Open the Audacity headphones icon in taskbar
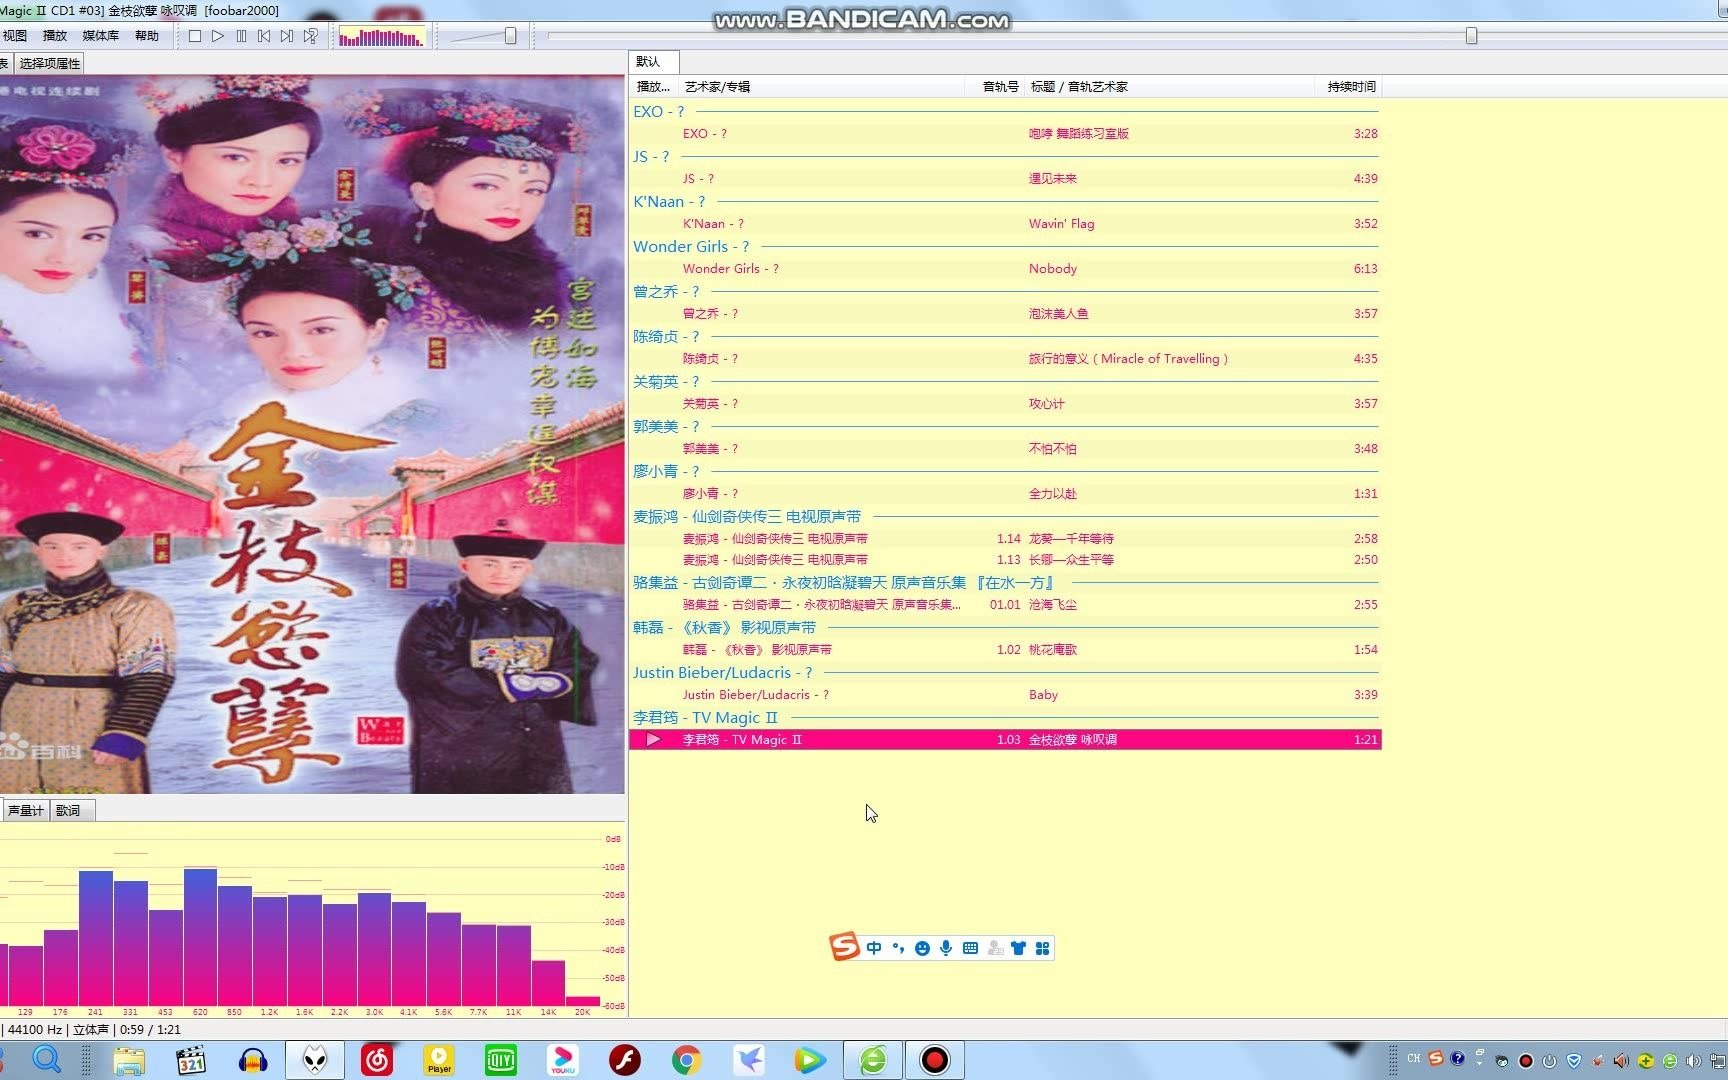 pyautogui.click(x=253, y=1060)
